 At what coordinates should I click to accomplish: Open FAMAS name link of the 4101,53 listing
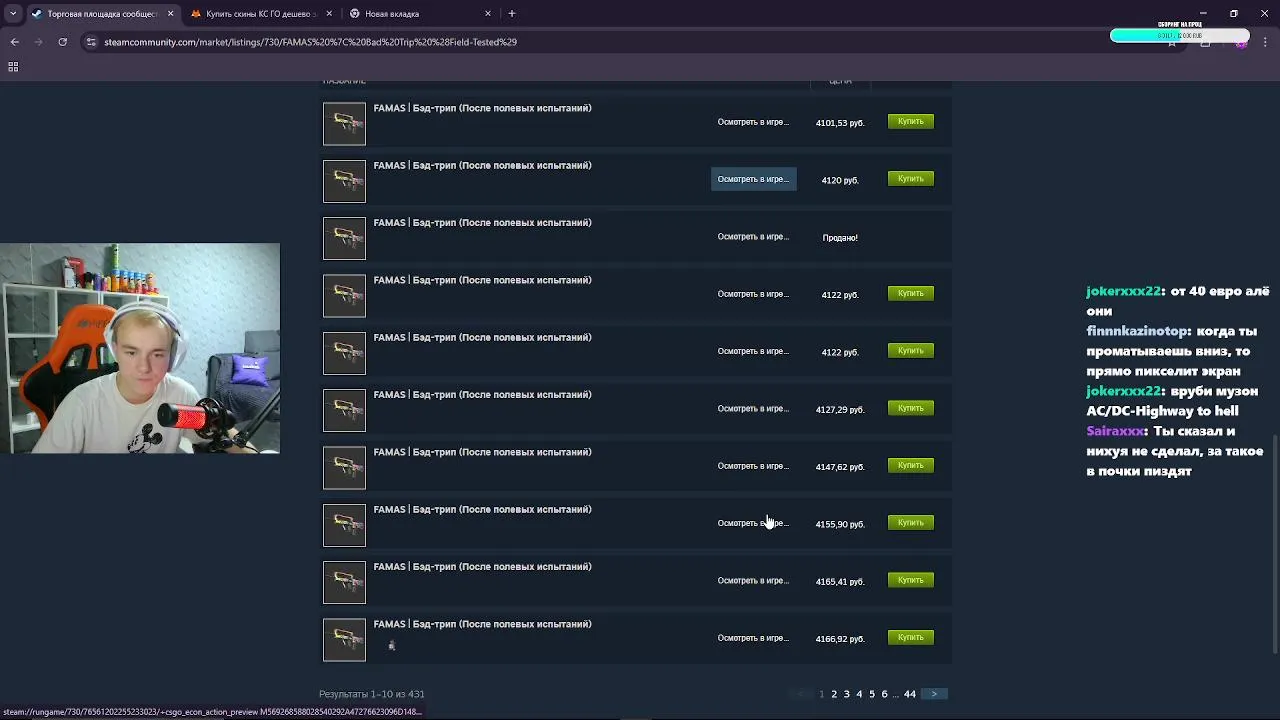[x=482, y=108]
